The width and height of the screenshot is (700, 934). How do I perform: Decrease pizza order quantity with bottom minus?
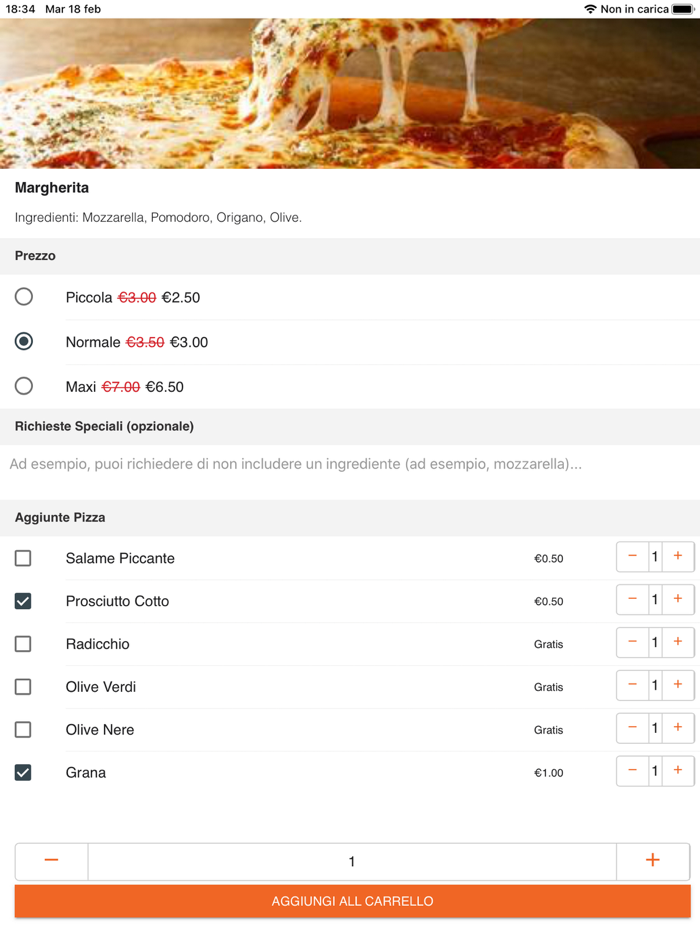point(51,861)
